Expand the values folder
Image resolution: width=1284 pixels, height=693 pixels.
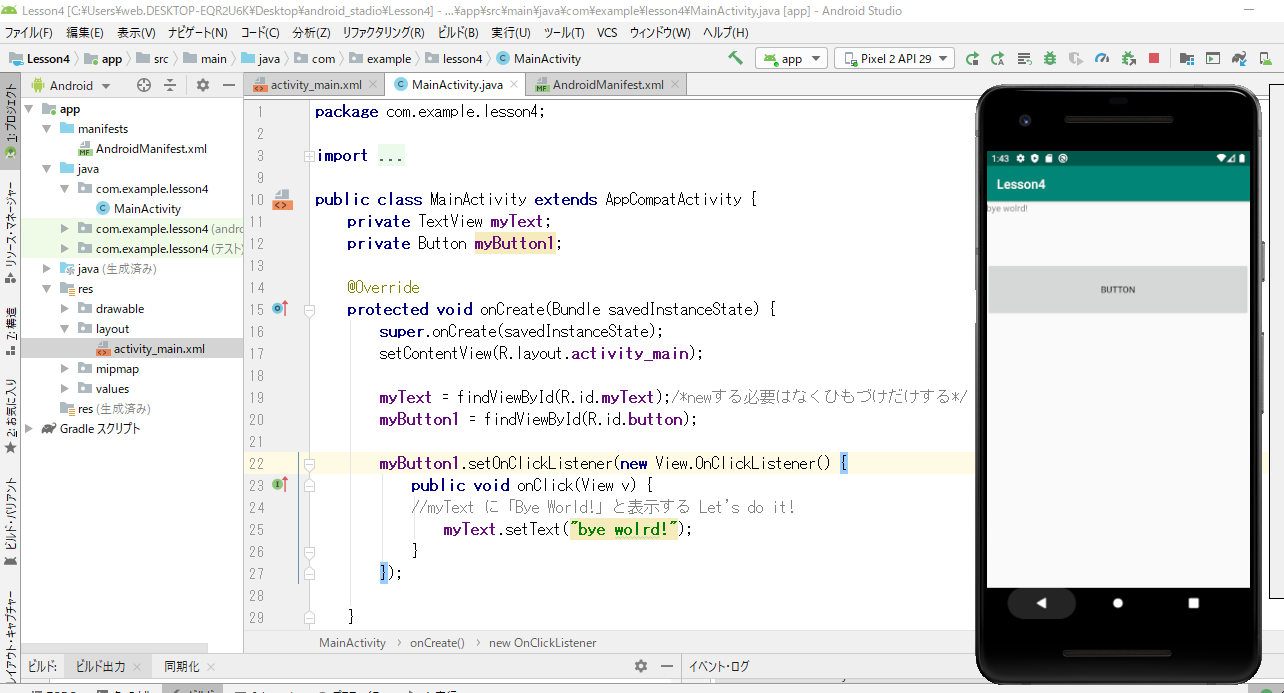(65, 389)
